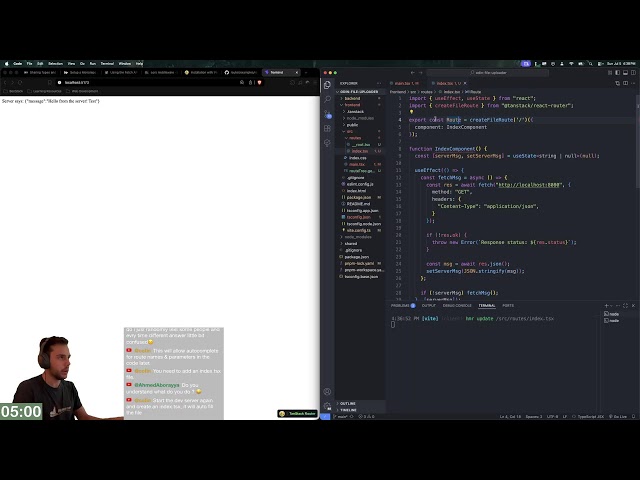Click the Apple menu icon
640x480 pixels.
pyautogui.click(x=7, y=64)
